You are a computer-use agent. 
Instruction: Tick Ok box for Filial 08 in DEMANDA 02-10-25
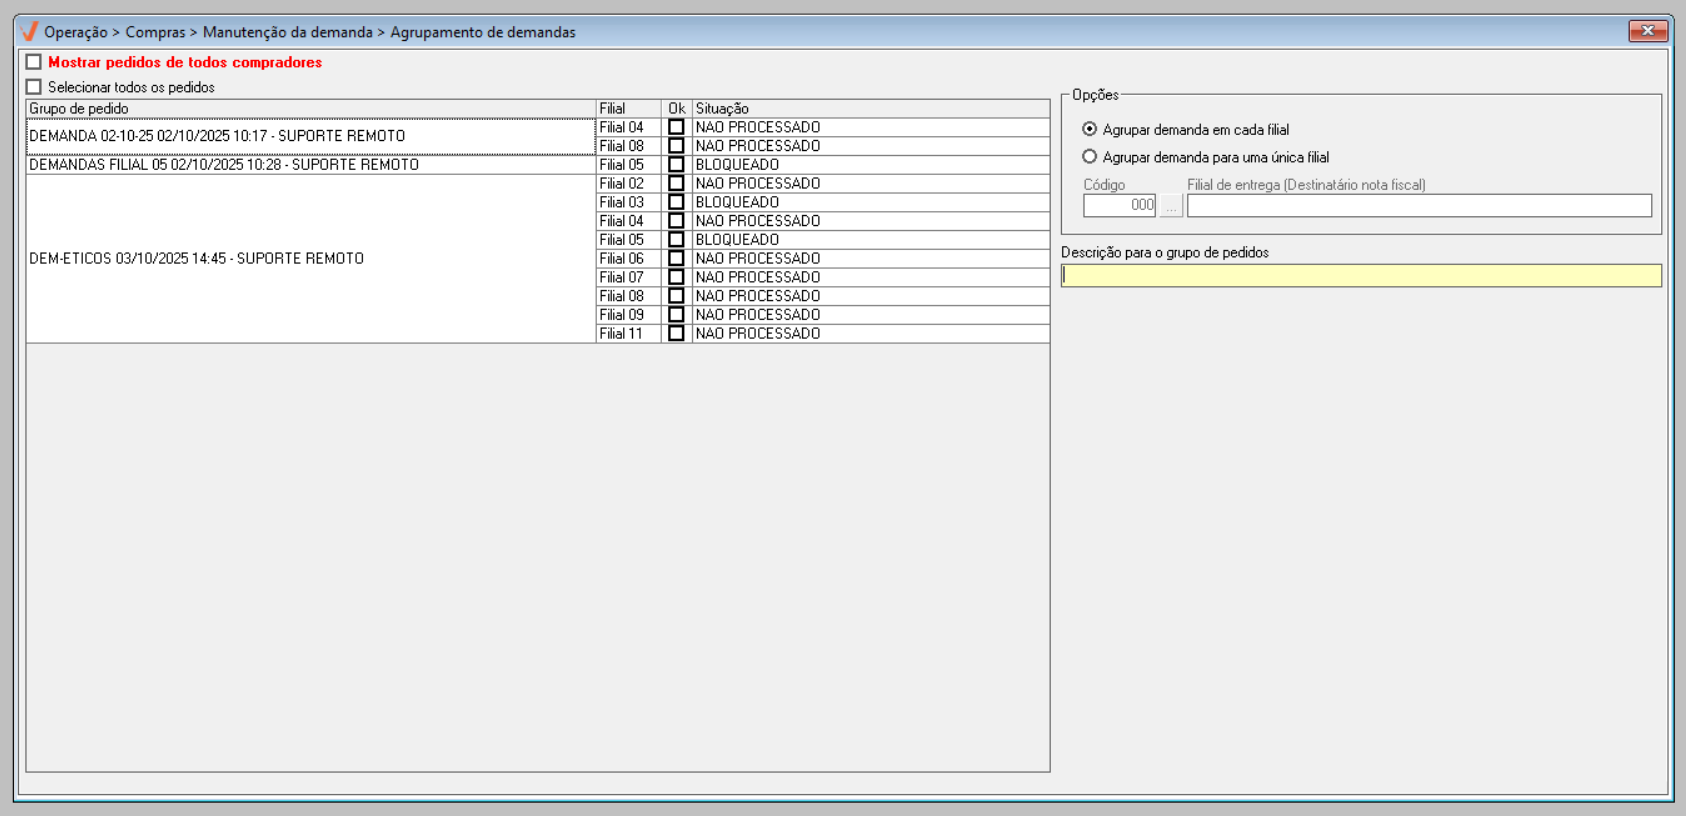(676, 146)
